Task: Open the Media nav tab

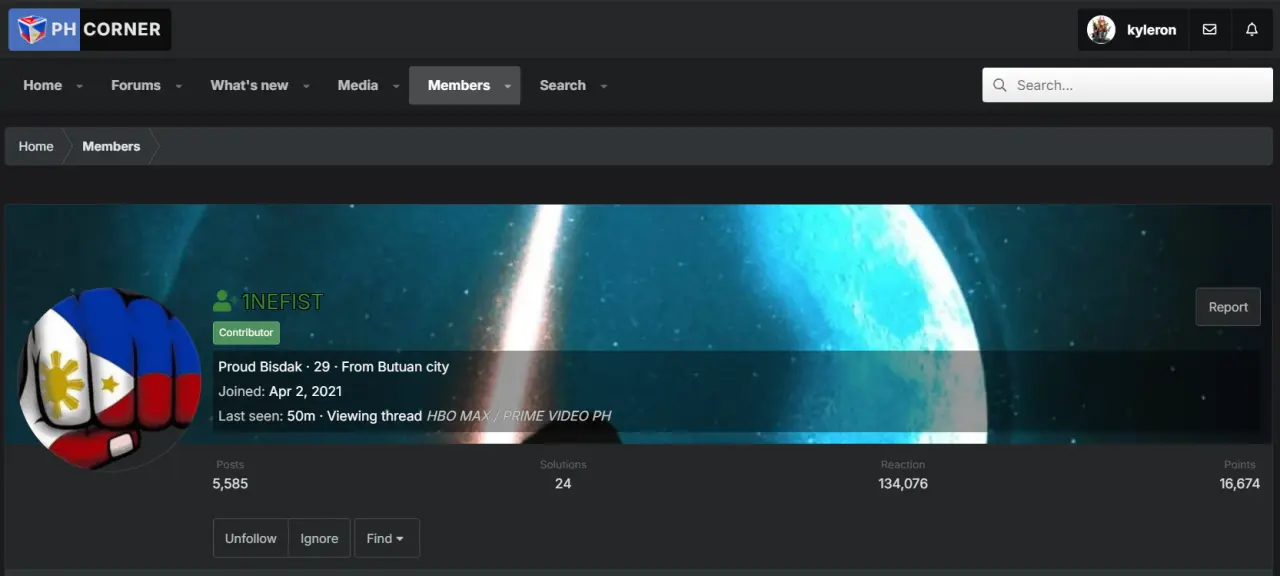Action: (358, 85)
